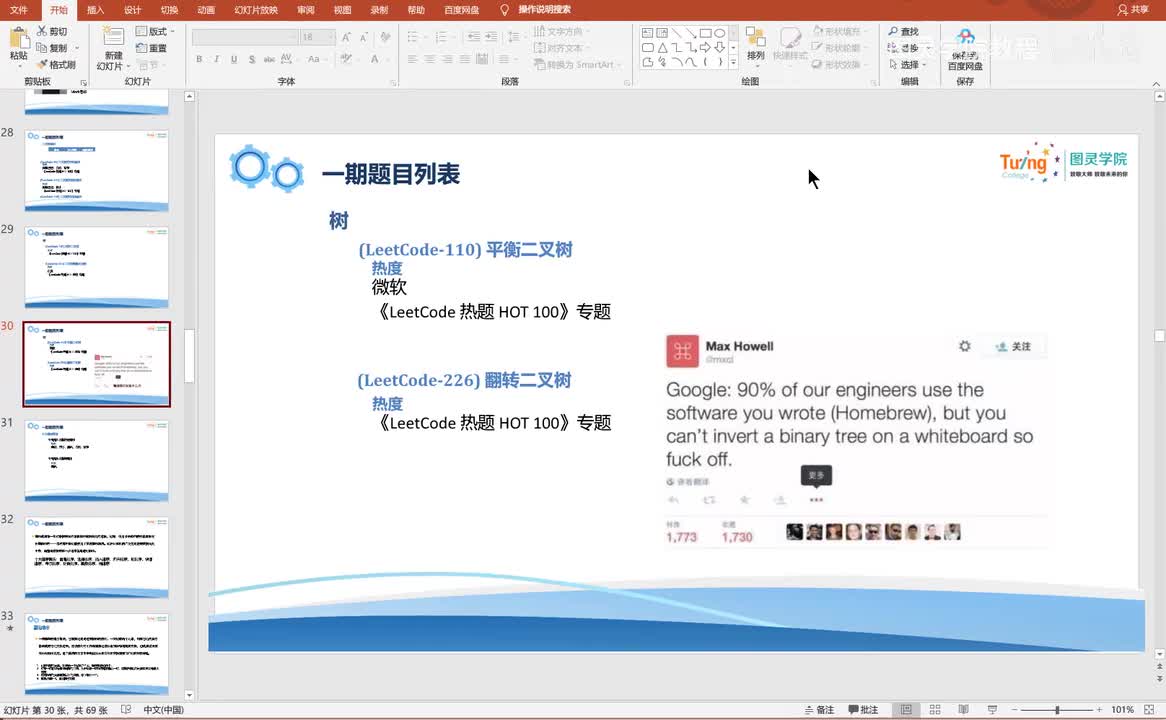
Task: Open the font size combo box
Action: click(x=318, y=36)
